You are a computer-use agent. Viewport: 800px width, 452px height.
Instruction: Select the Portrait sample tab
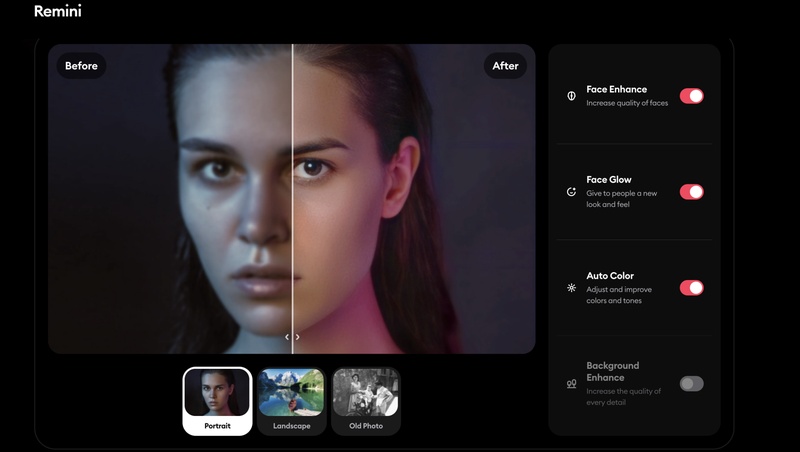(217, 401)
